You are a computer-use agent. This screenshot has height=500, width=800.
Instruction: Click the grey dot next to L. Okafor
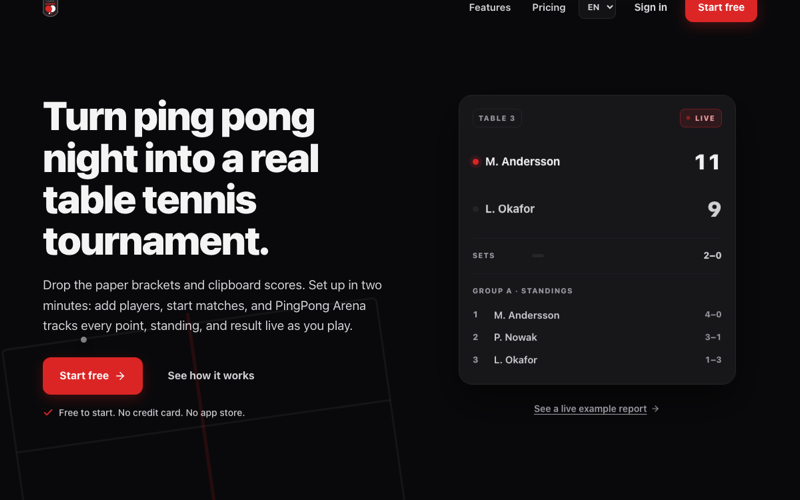476,209
